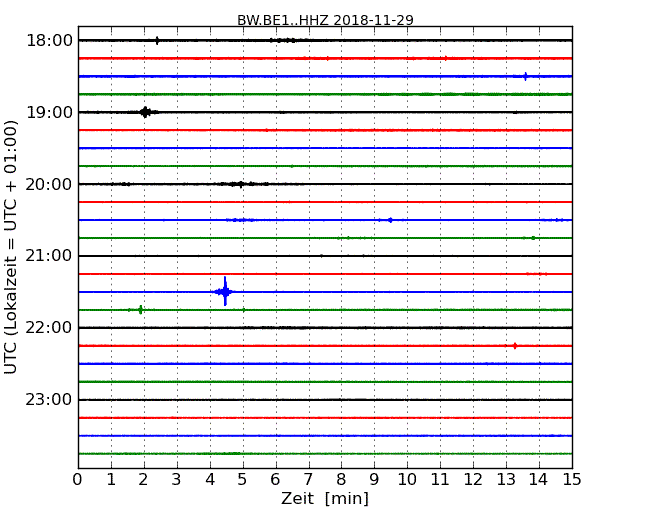650x520 pixels.
Task: Click the plot title BW.BE1..HHZ 2018-11-29
Action: click(x=325, y=20)
